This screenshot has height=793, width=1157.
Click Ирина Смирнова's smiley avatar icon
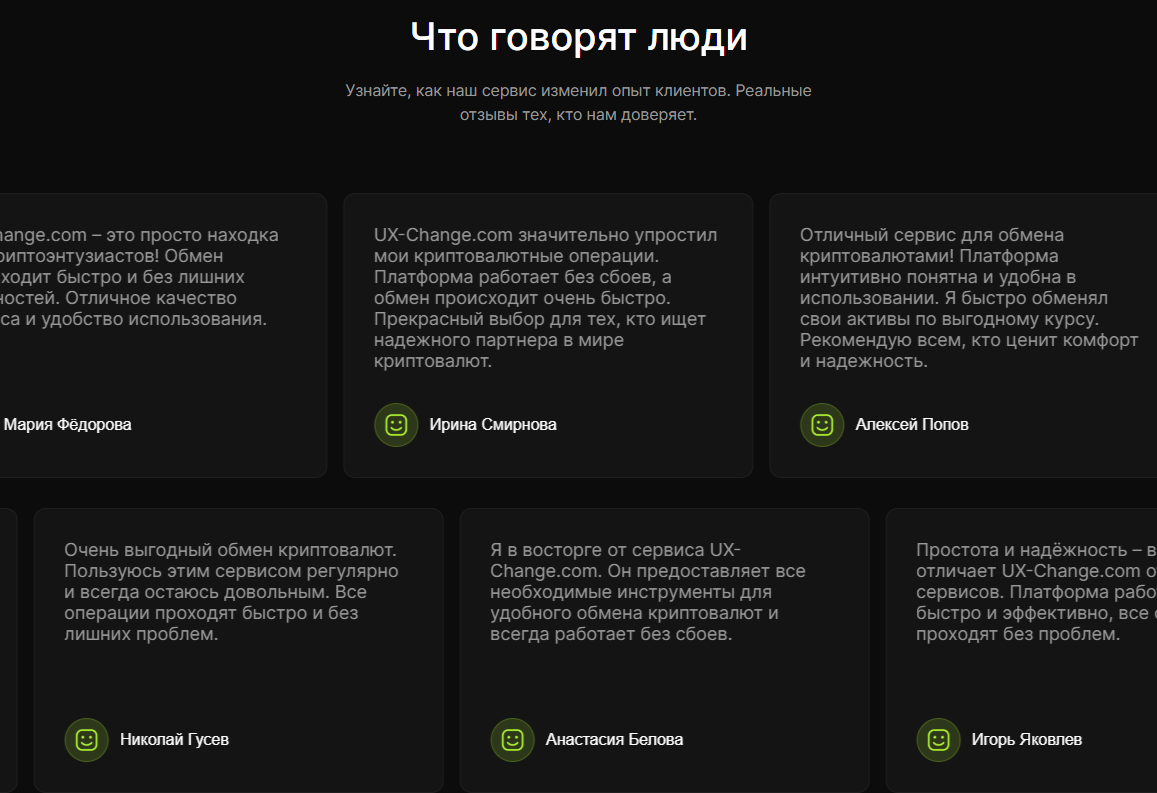tap(396, 425)
